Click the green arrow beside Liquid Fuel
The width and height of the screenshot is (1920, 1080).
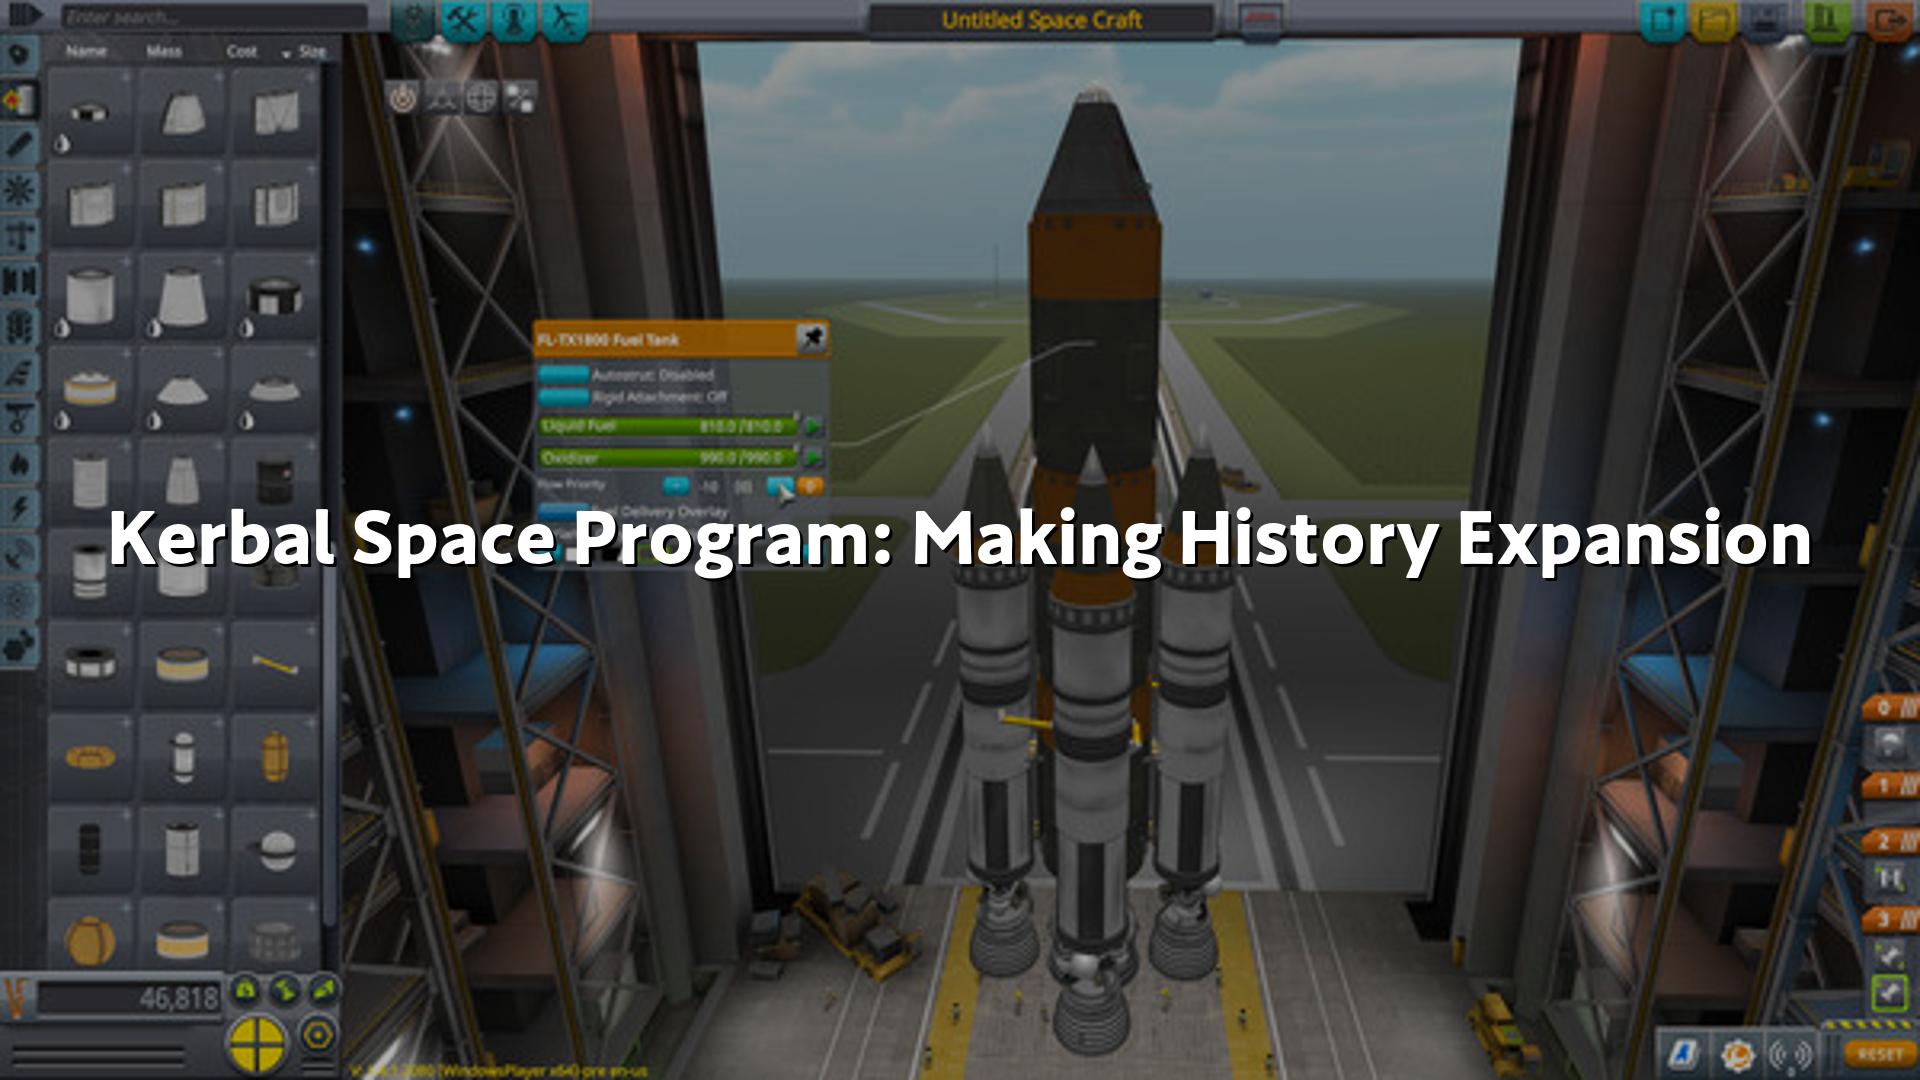[x=814, y=426]
